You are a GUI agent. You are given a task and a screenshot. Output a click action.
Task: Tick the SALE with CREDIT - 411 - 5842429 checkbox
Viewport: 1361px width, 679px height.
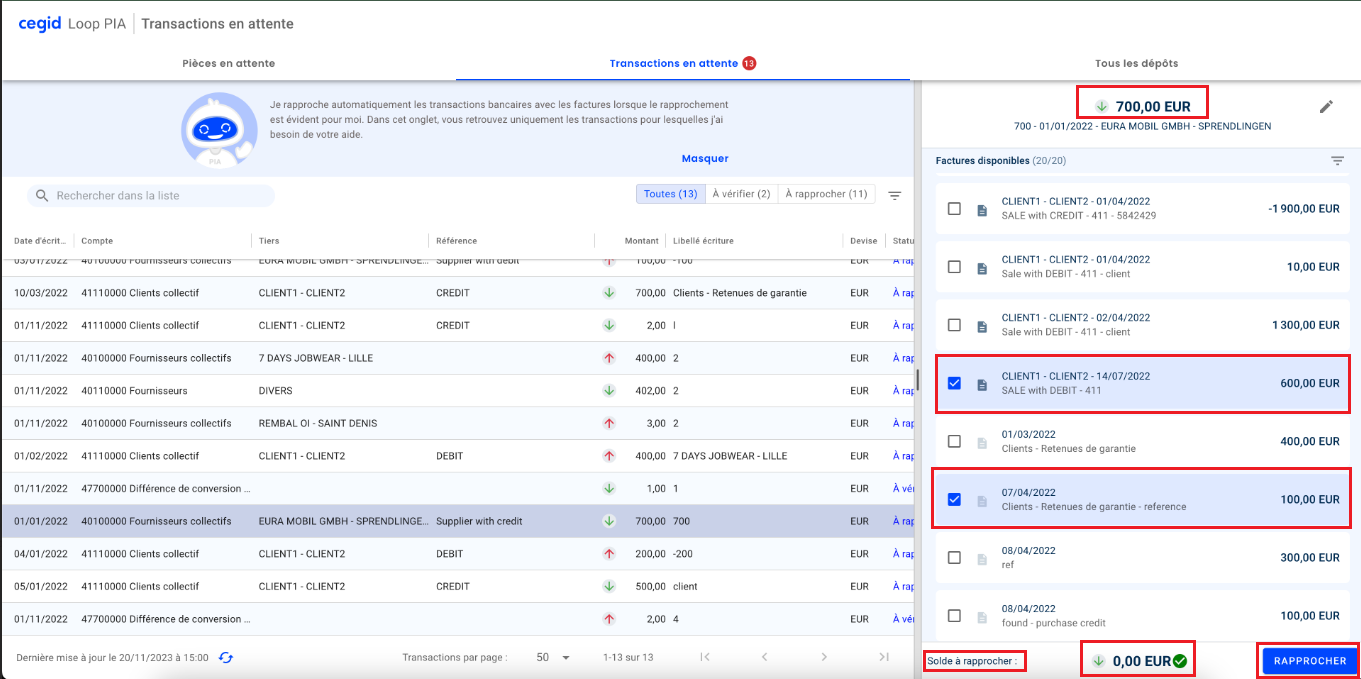pyautogui.click(x=954, y=209)
